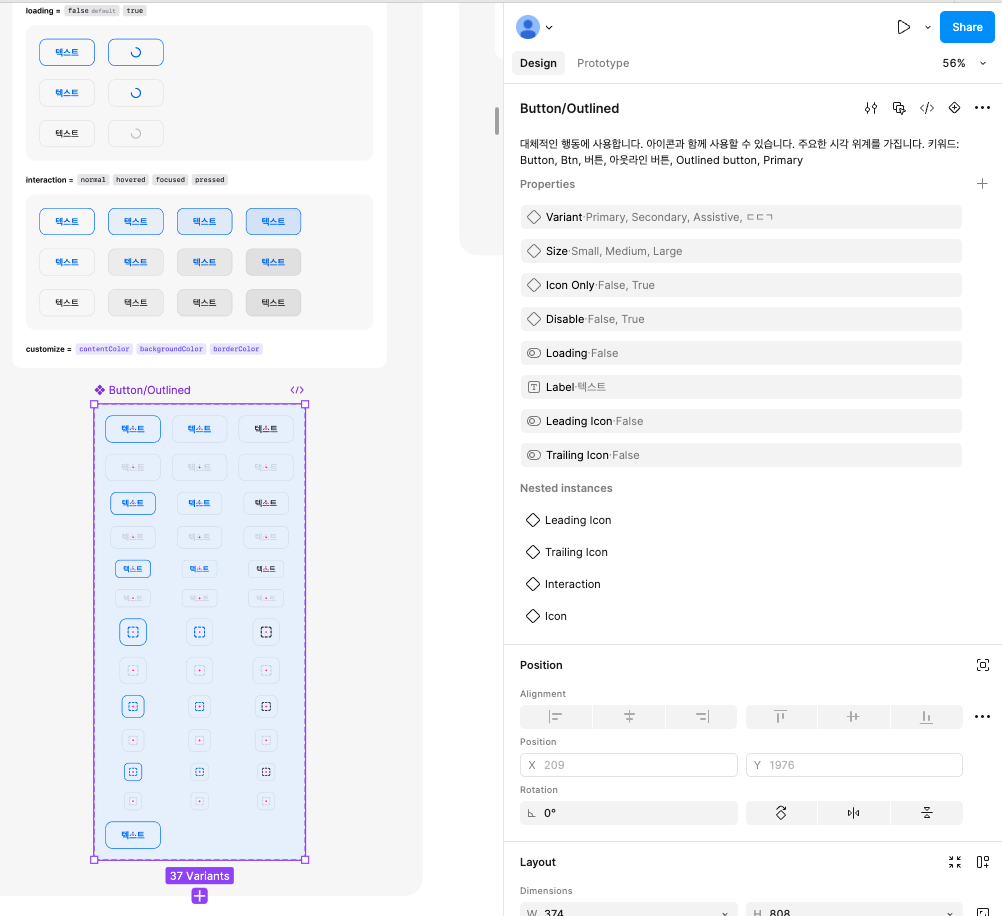Click the create component variant diamond icon

tap(954, 107)
